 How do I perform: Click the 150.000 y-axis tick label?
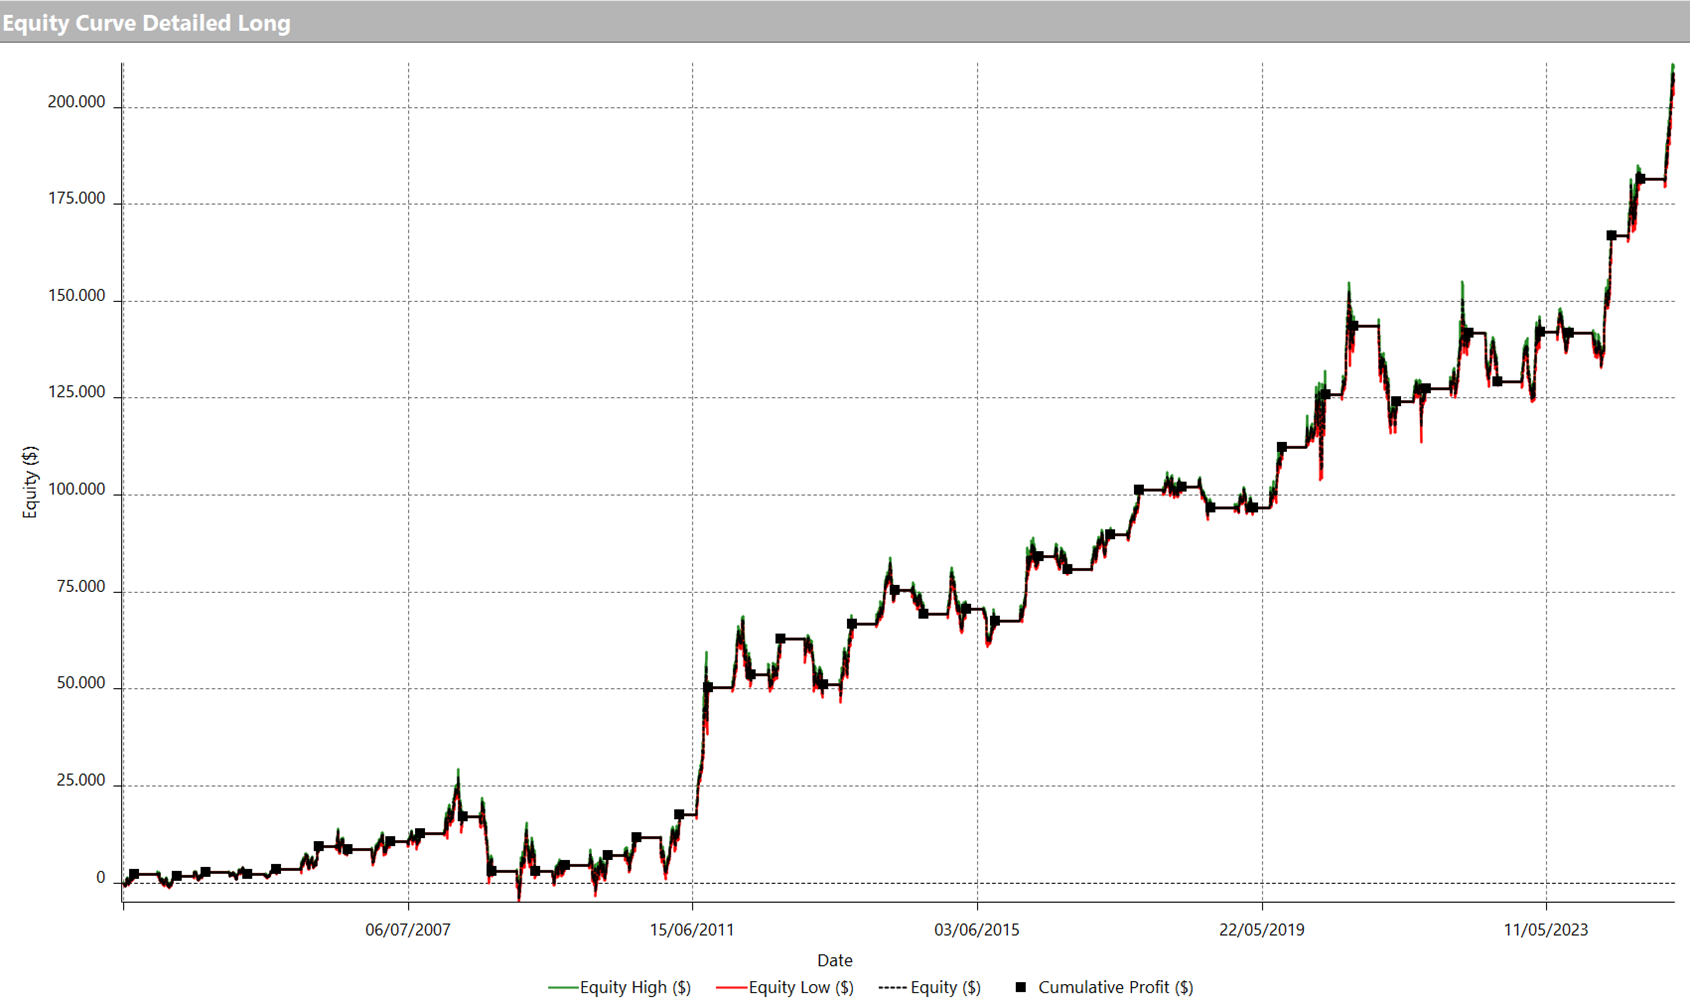pyautogui.click(x=76, y=296)
